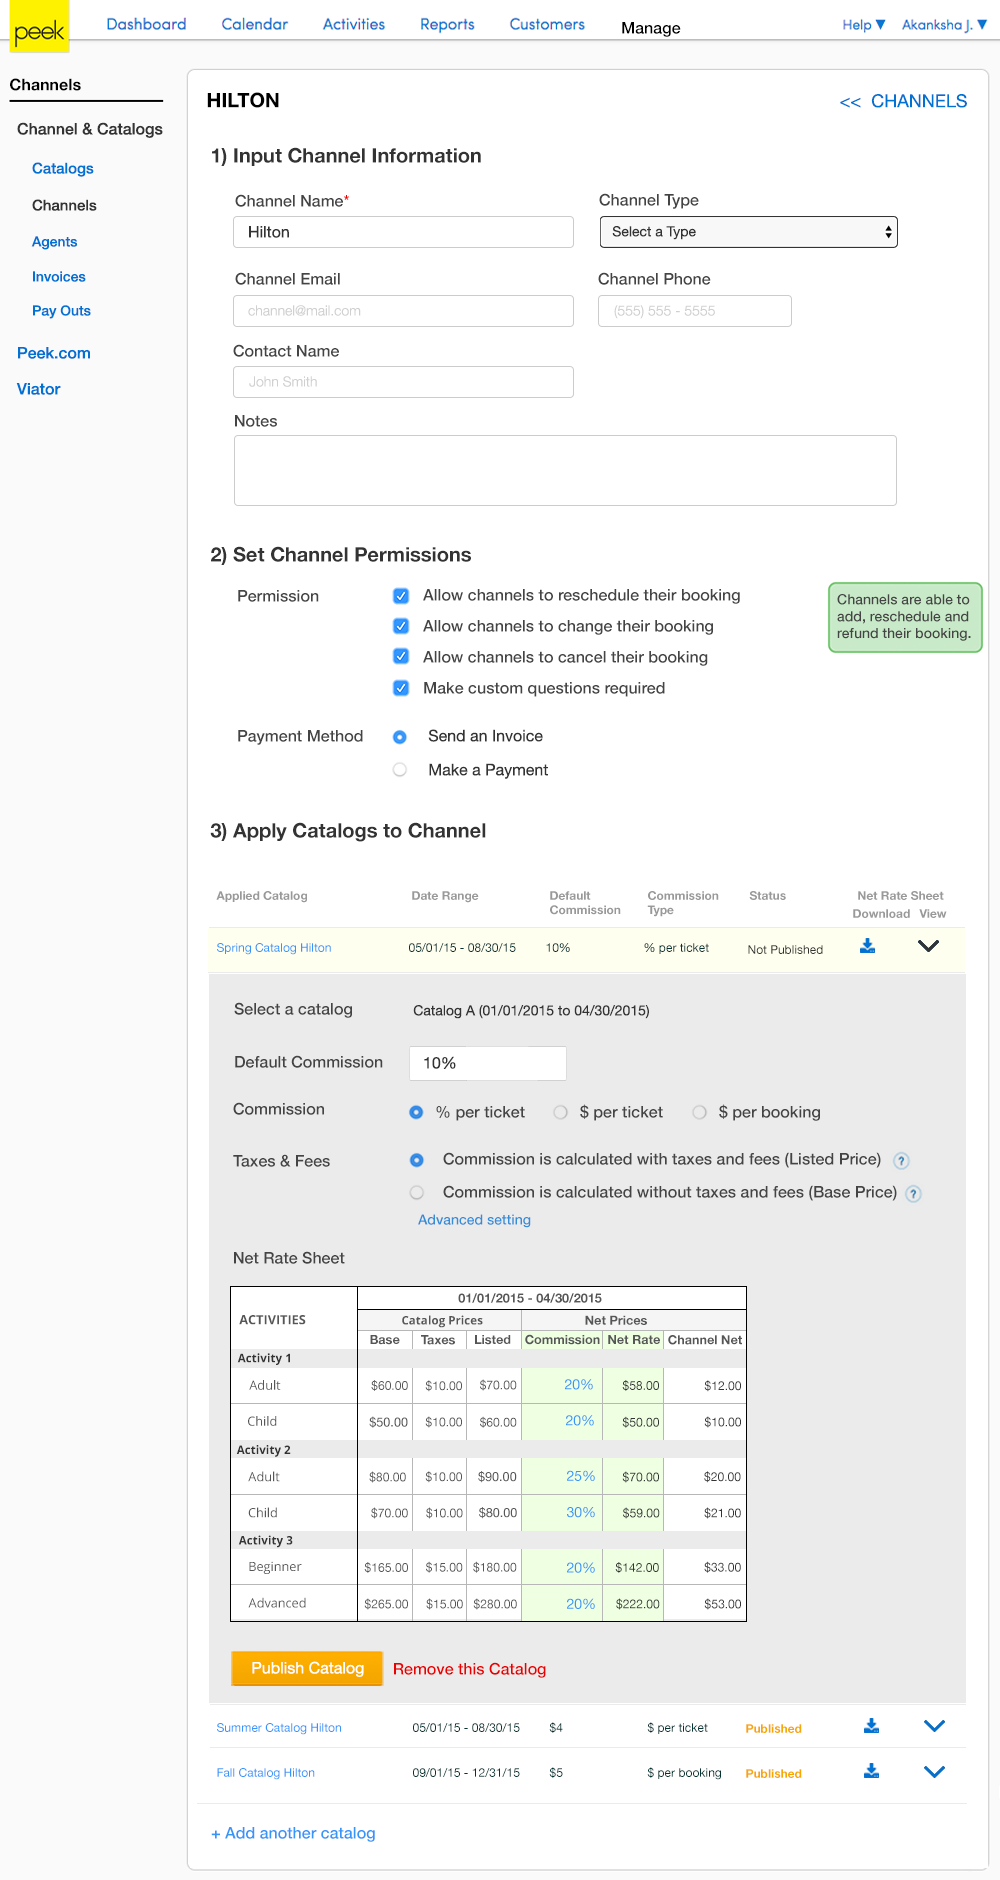Switch to the Activities tab
Image resolution: width=1000 pixels, height=1880 pixels.
(354, 24)
